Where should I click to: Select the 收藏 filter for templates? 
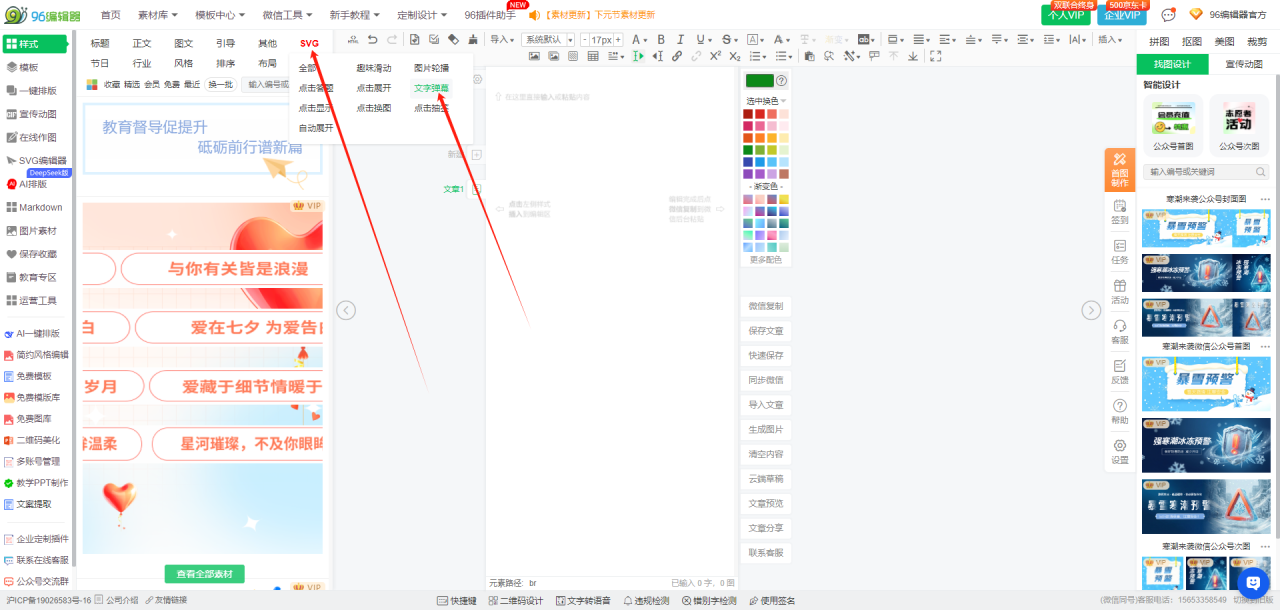(x=112, y=85)
